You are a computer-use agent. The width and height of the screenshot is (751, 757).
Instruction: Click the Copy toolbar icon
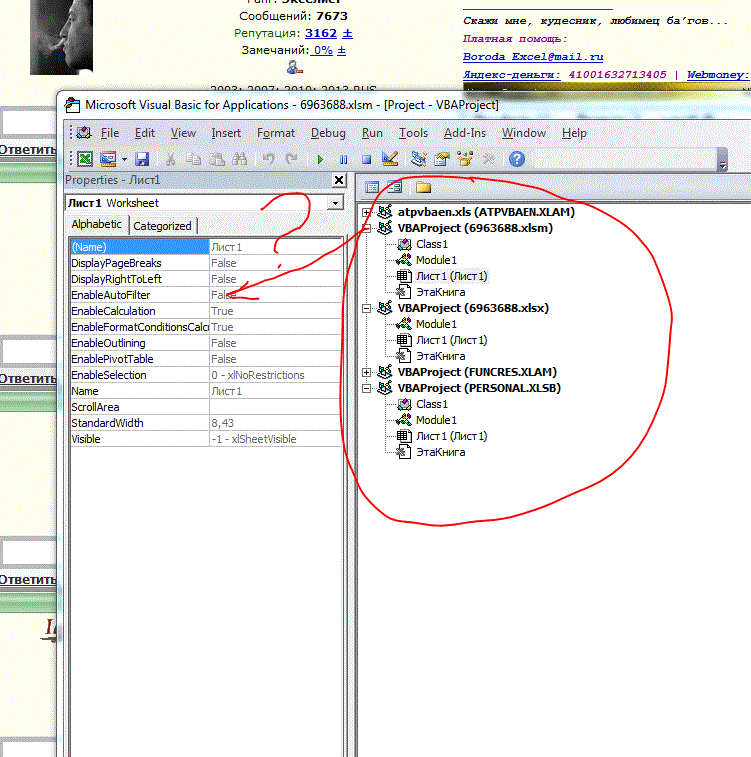194,159
